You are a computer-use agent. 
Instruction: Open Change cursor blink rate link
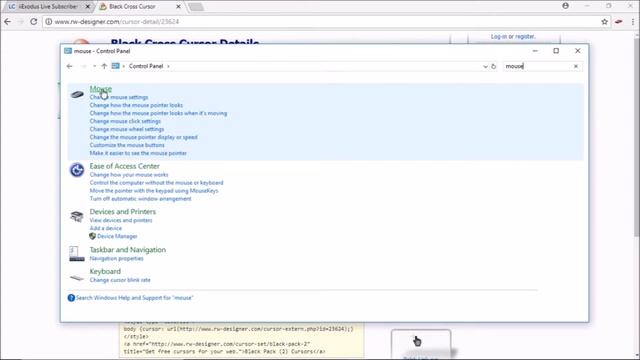[120, 280]
